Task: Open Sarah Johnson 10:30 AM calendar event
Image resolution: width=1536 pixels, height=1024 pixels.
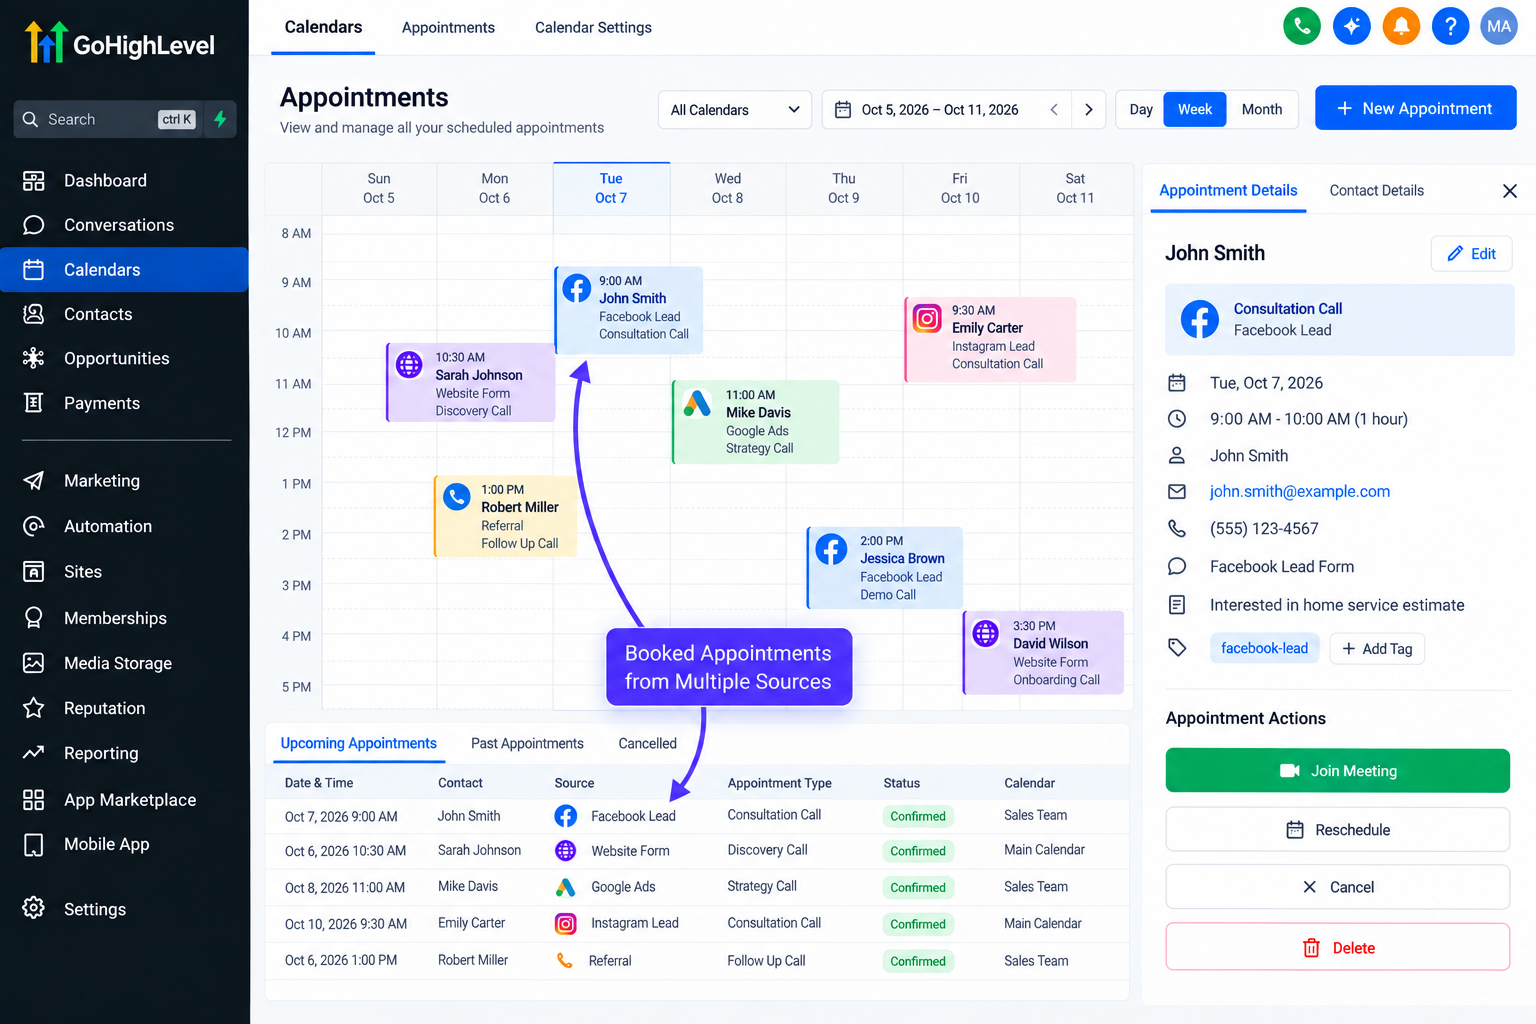Action: click(470, 383)
